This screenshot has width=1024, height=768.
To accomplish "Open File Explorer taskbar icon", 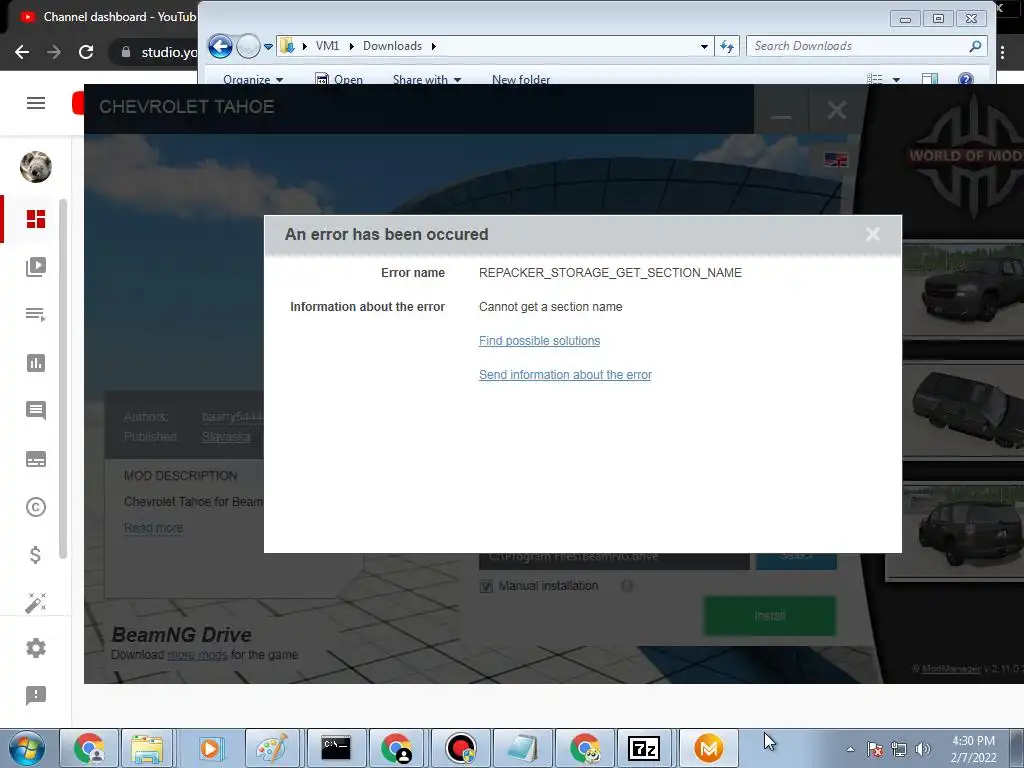I will (147, 748).
